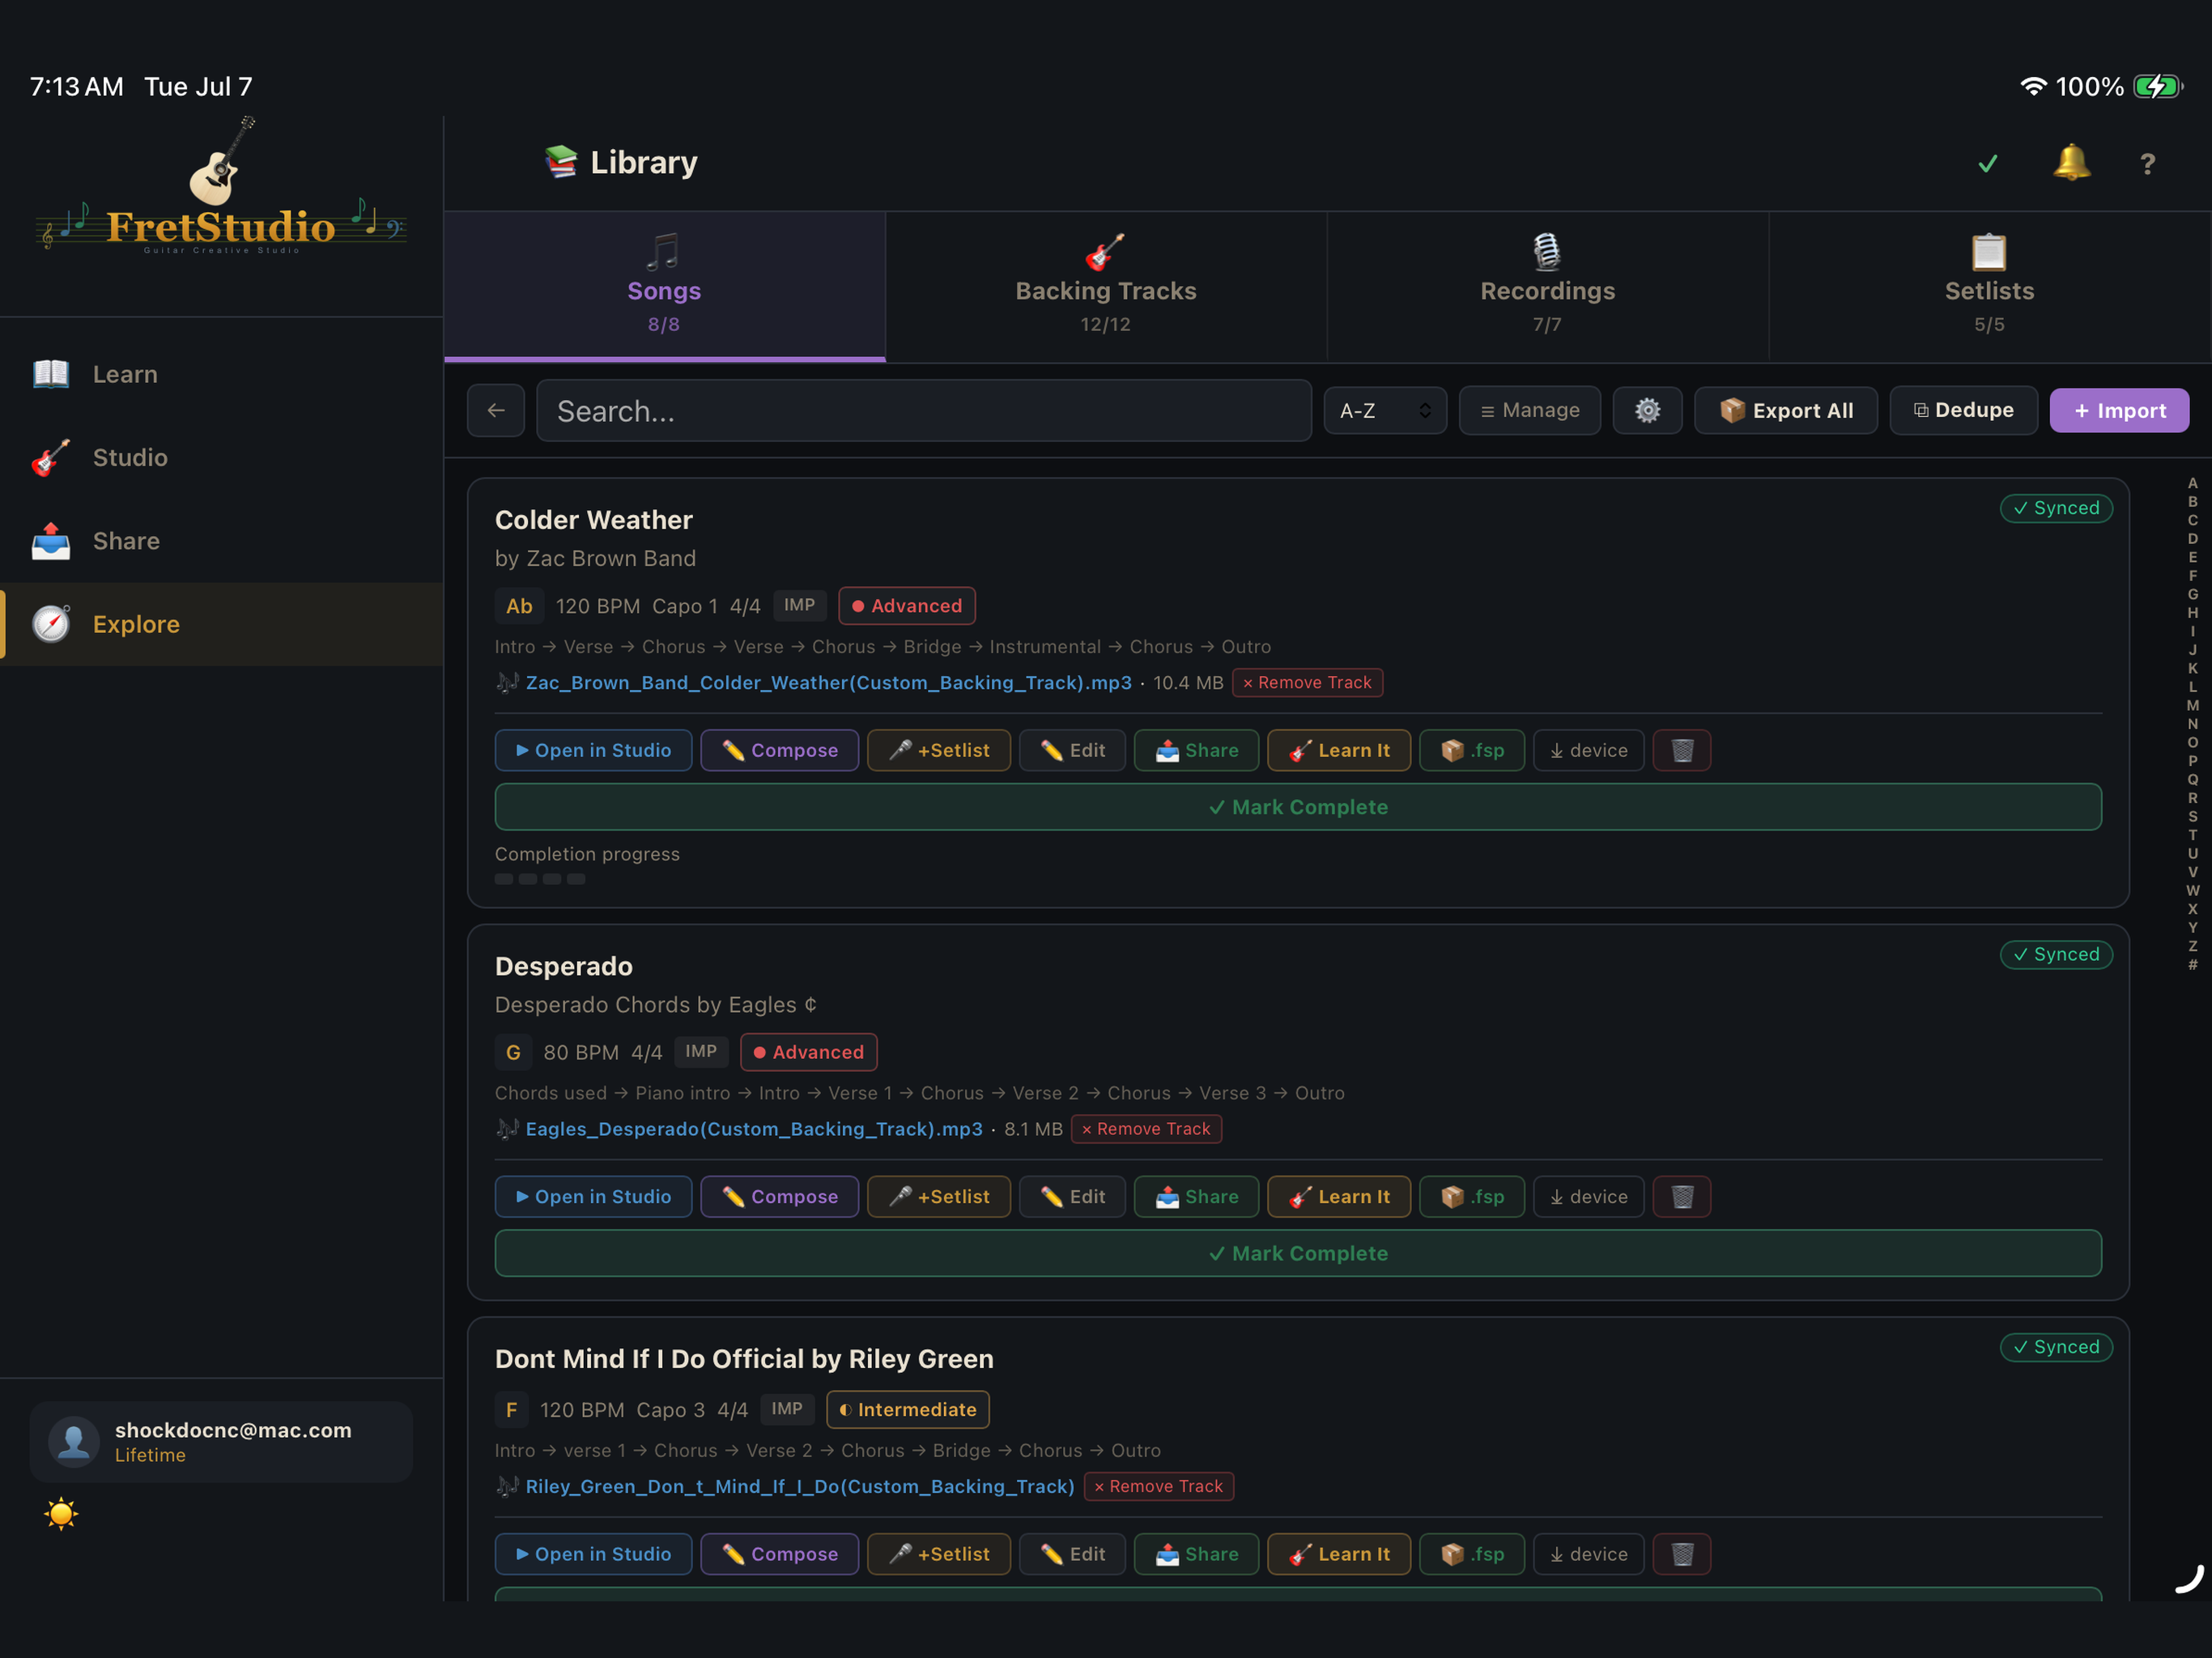This screenshot has width=2212, height=1658.
Task: Open user account shockdocnc@mac.com
Action: [221, 1441]
